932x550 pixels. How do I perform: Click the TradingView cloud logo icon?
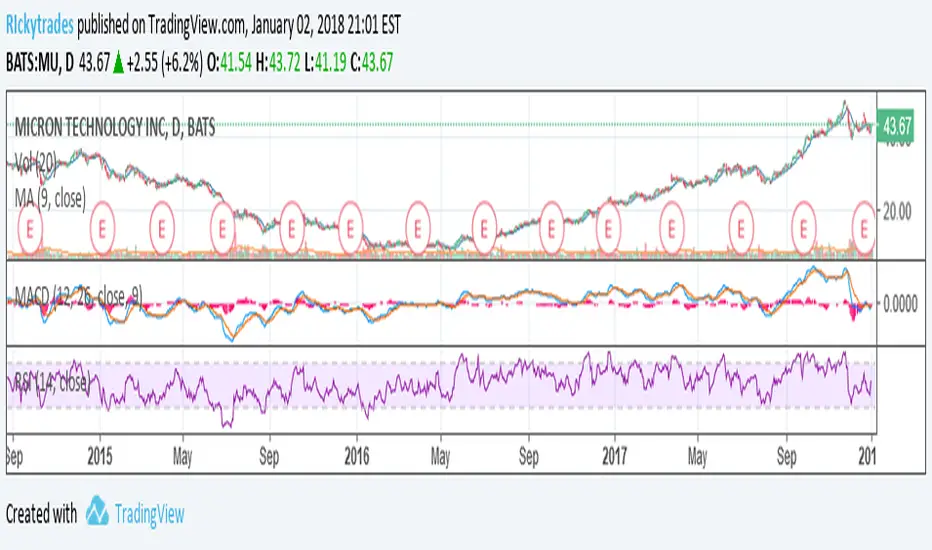coord(97,511)
